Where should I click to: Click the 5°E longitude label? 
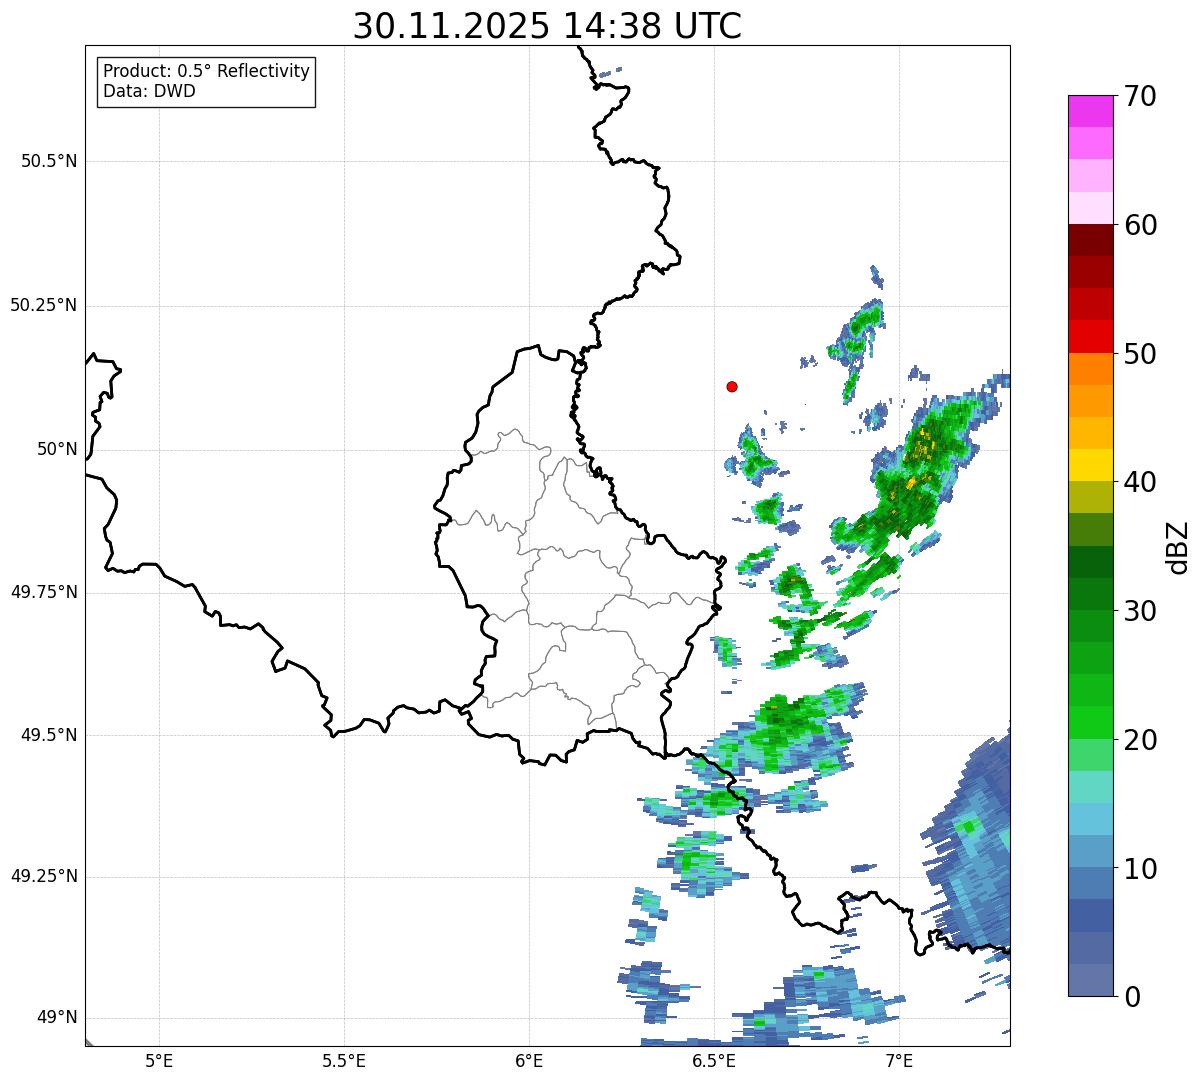tap(159, 1060)
